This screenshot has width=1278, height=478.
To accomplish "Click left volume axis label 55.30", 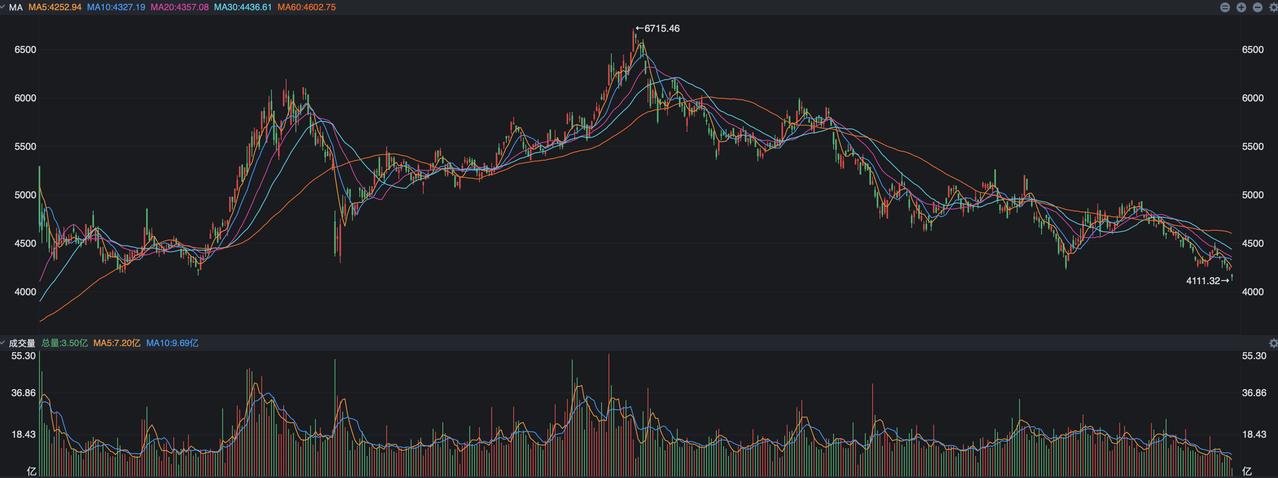I will pos(23,356).
